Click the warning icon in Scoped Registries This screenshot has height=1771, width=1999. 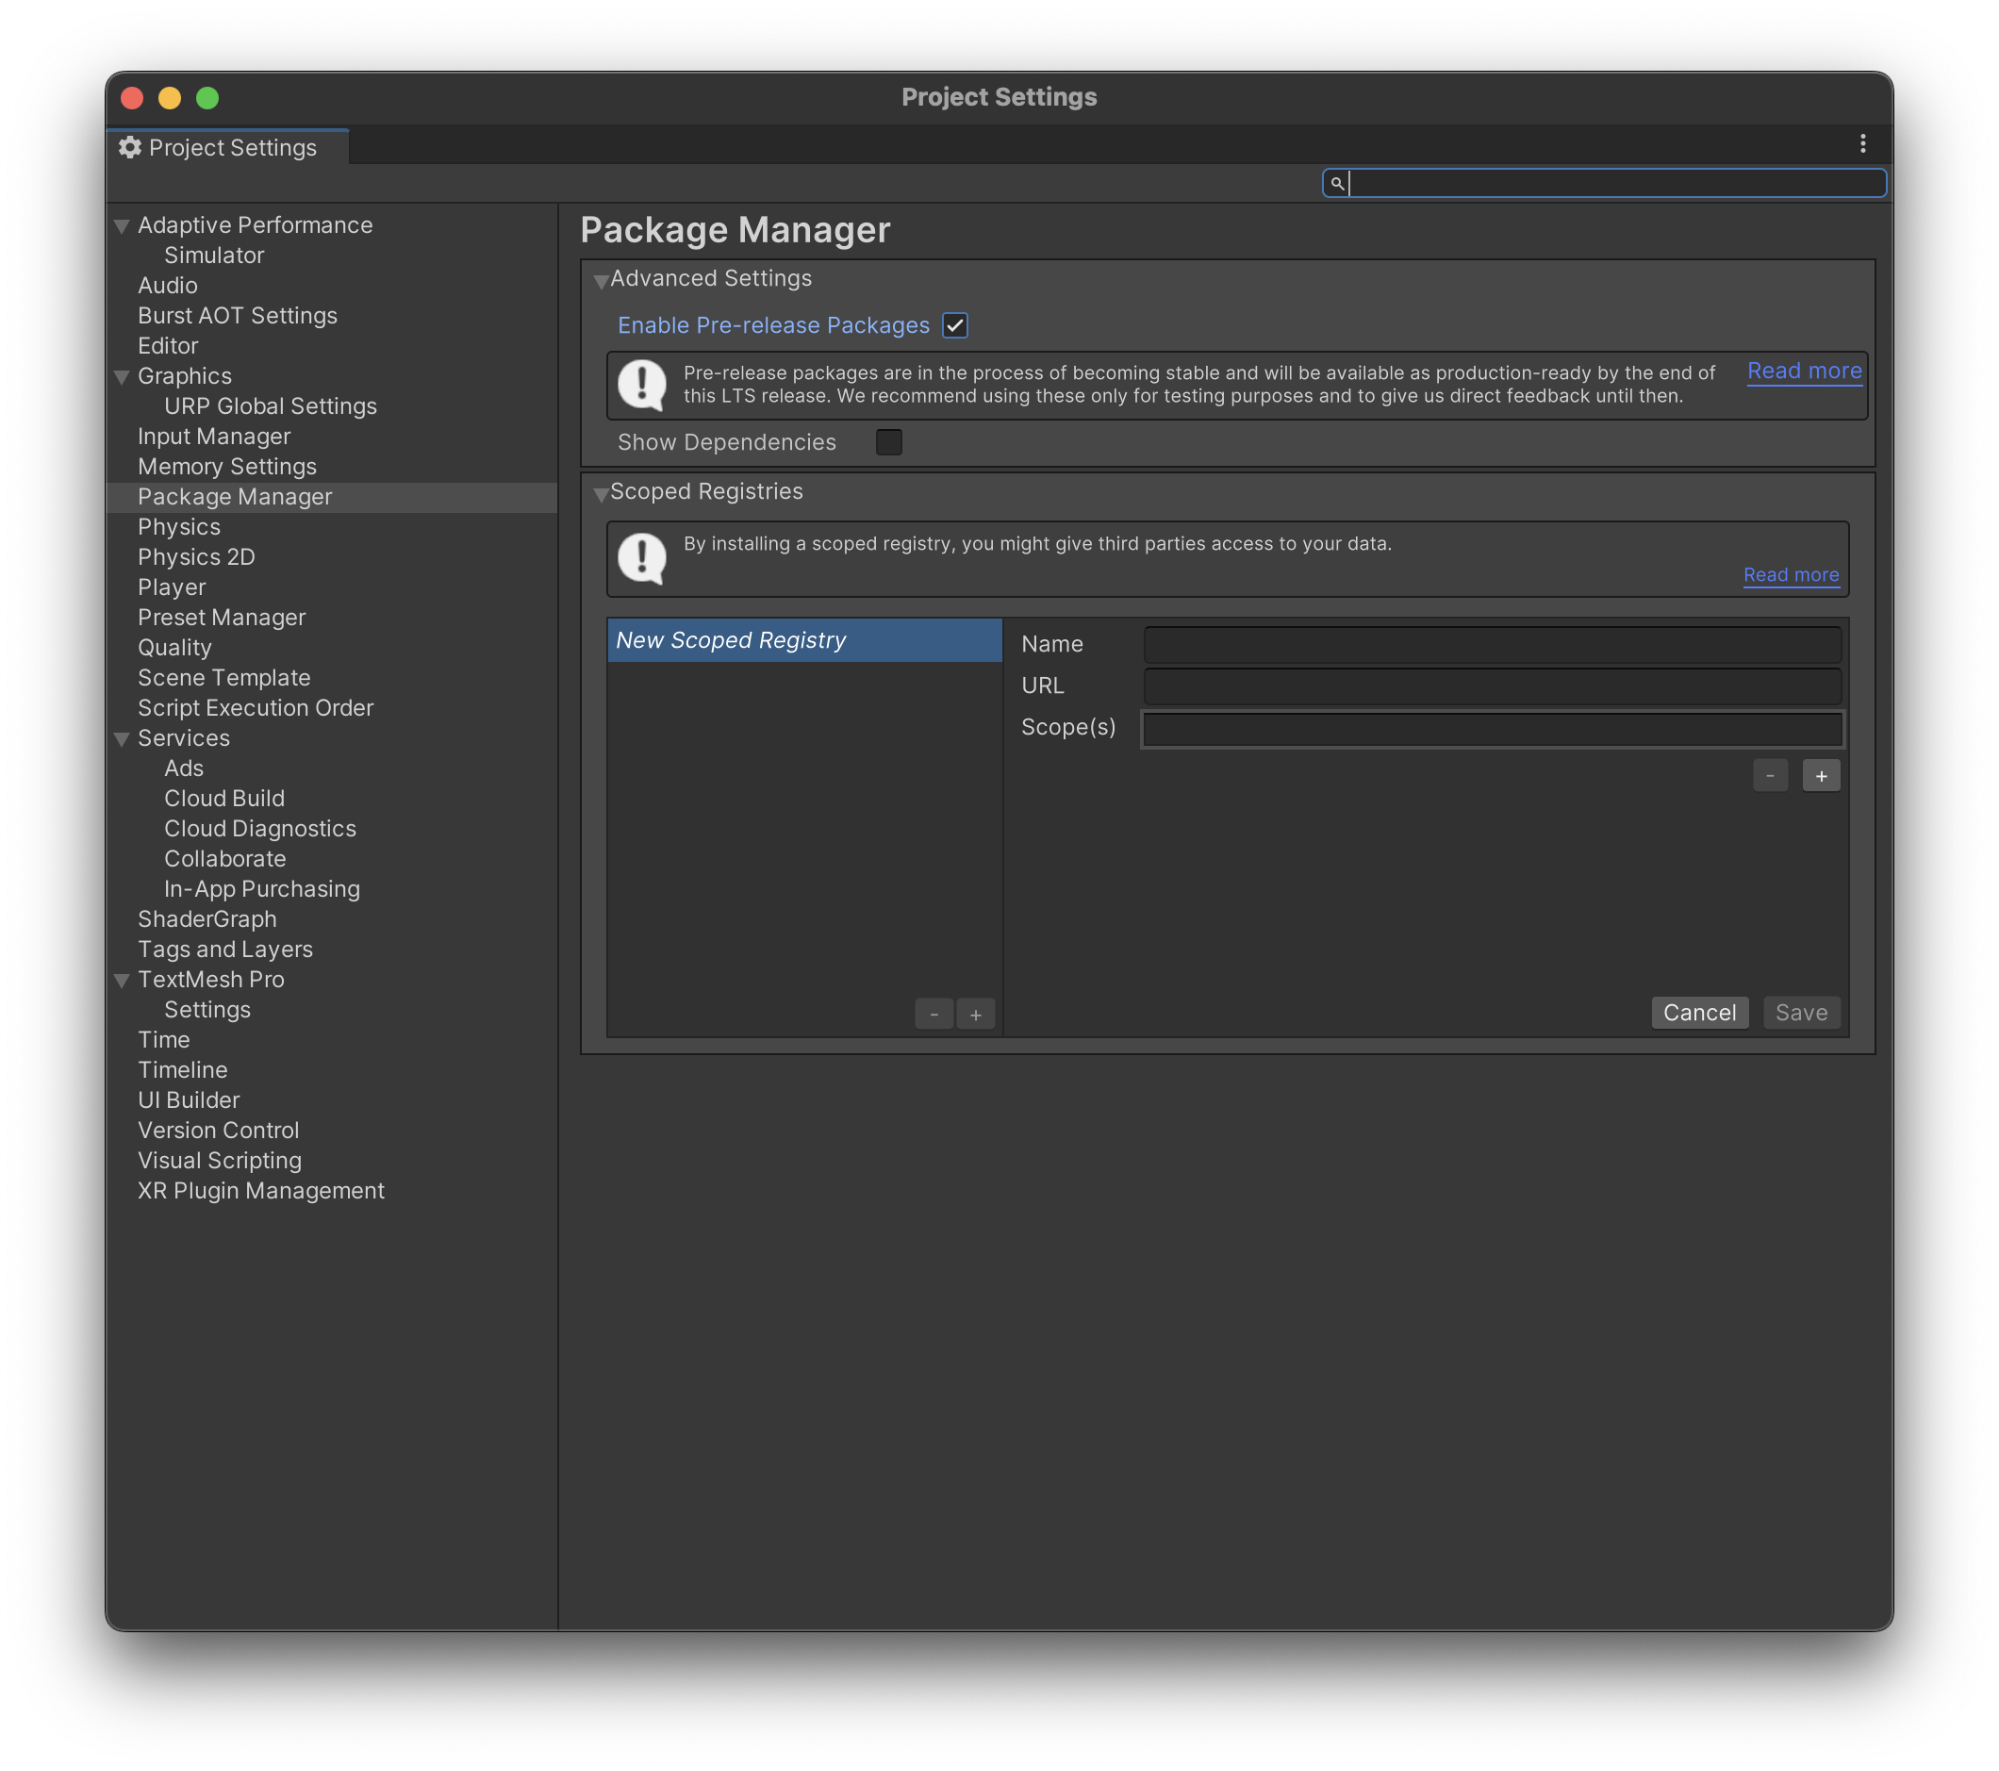(x=643, y=556)
